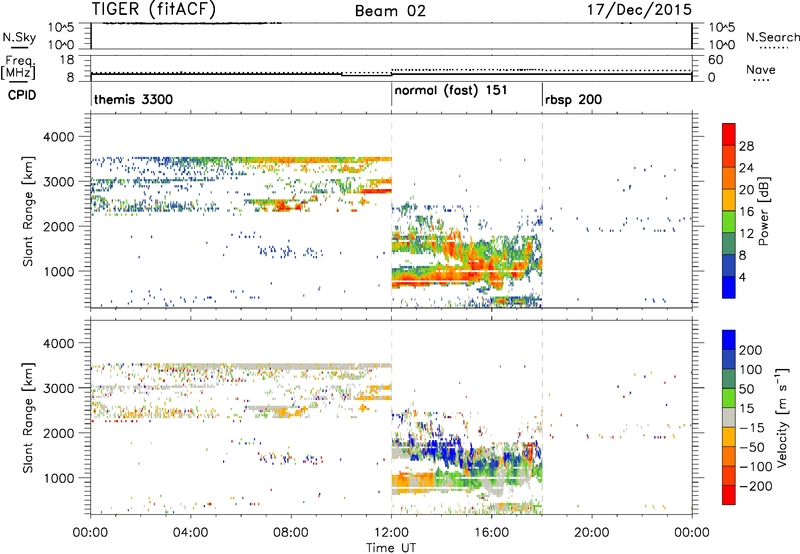Click the -50 label on velocity colorbar

click(752, 447)
